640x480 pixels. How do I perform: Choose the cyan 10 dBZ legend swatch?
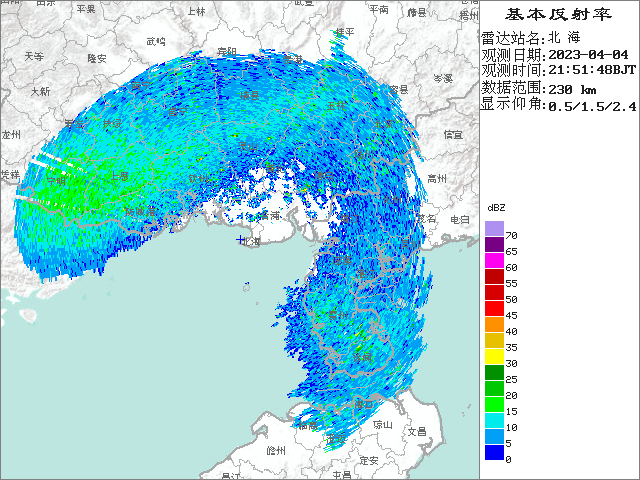tap(494, 420)
